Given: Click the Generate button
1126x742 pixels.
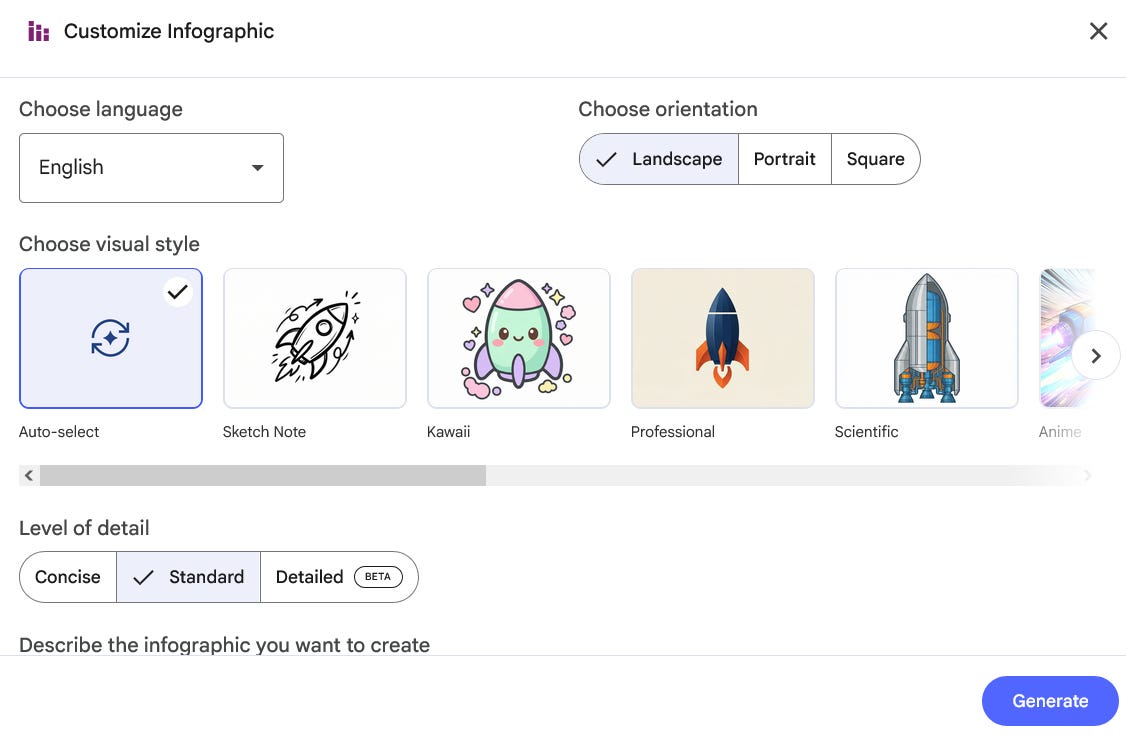Looking at the screenshot, I should pos(1050,701).
